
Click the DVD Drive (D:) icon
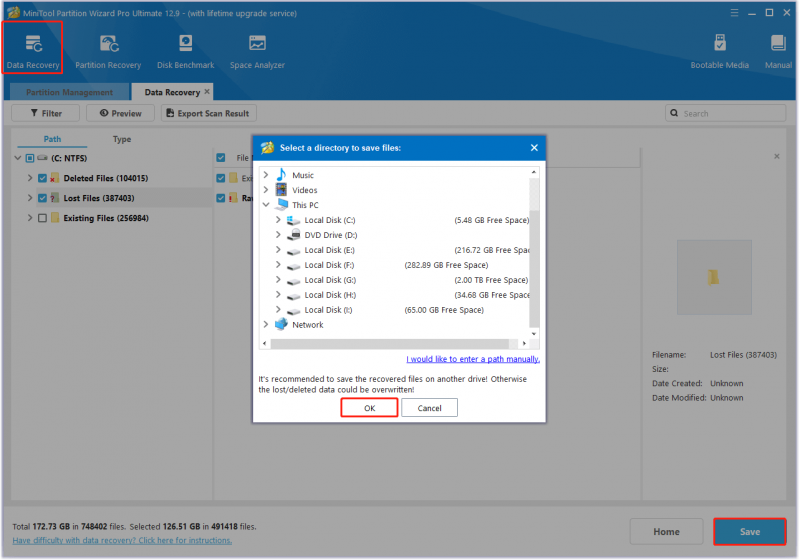[x=293, y=235]
